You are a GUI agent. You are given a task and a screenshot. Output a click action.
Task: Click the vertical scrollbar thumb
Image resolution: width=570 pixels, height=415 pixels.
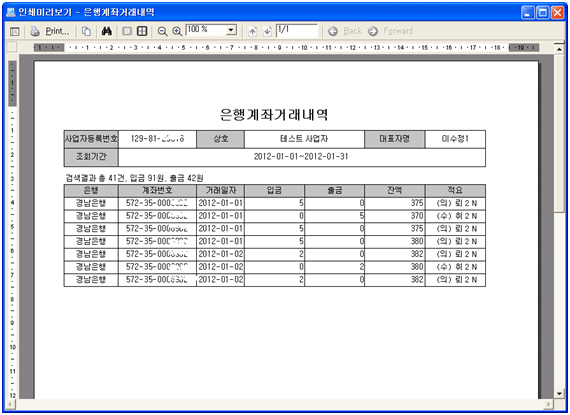coord(559,133)
